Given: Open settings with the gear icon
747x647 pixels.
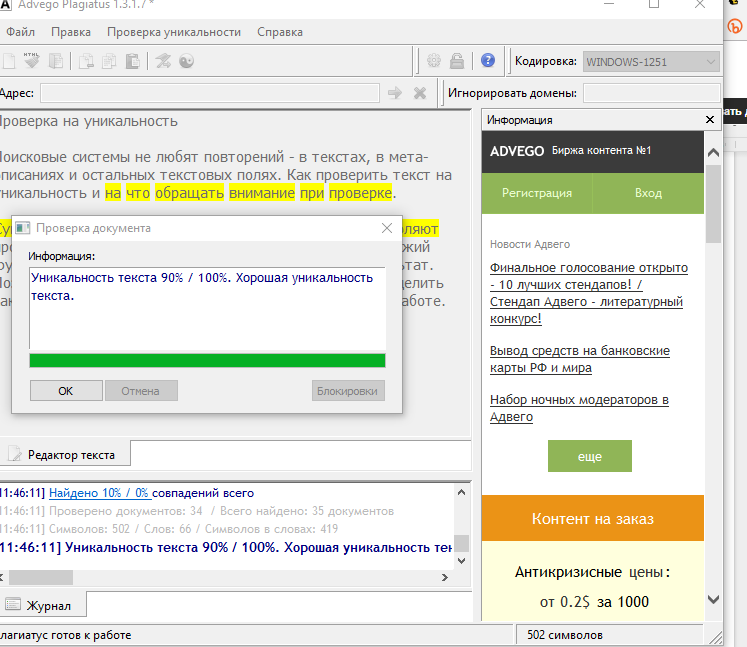Looking at the screenshot, I should click(434, 61).
